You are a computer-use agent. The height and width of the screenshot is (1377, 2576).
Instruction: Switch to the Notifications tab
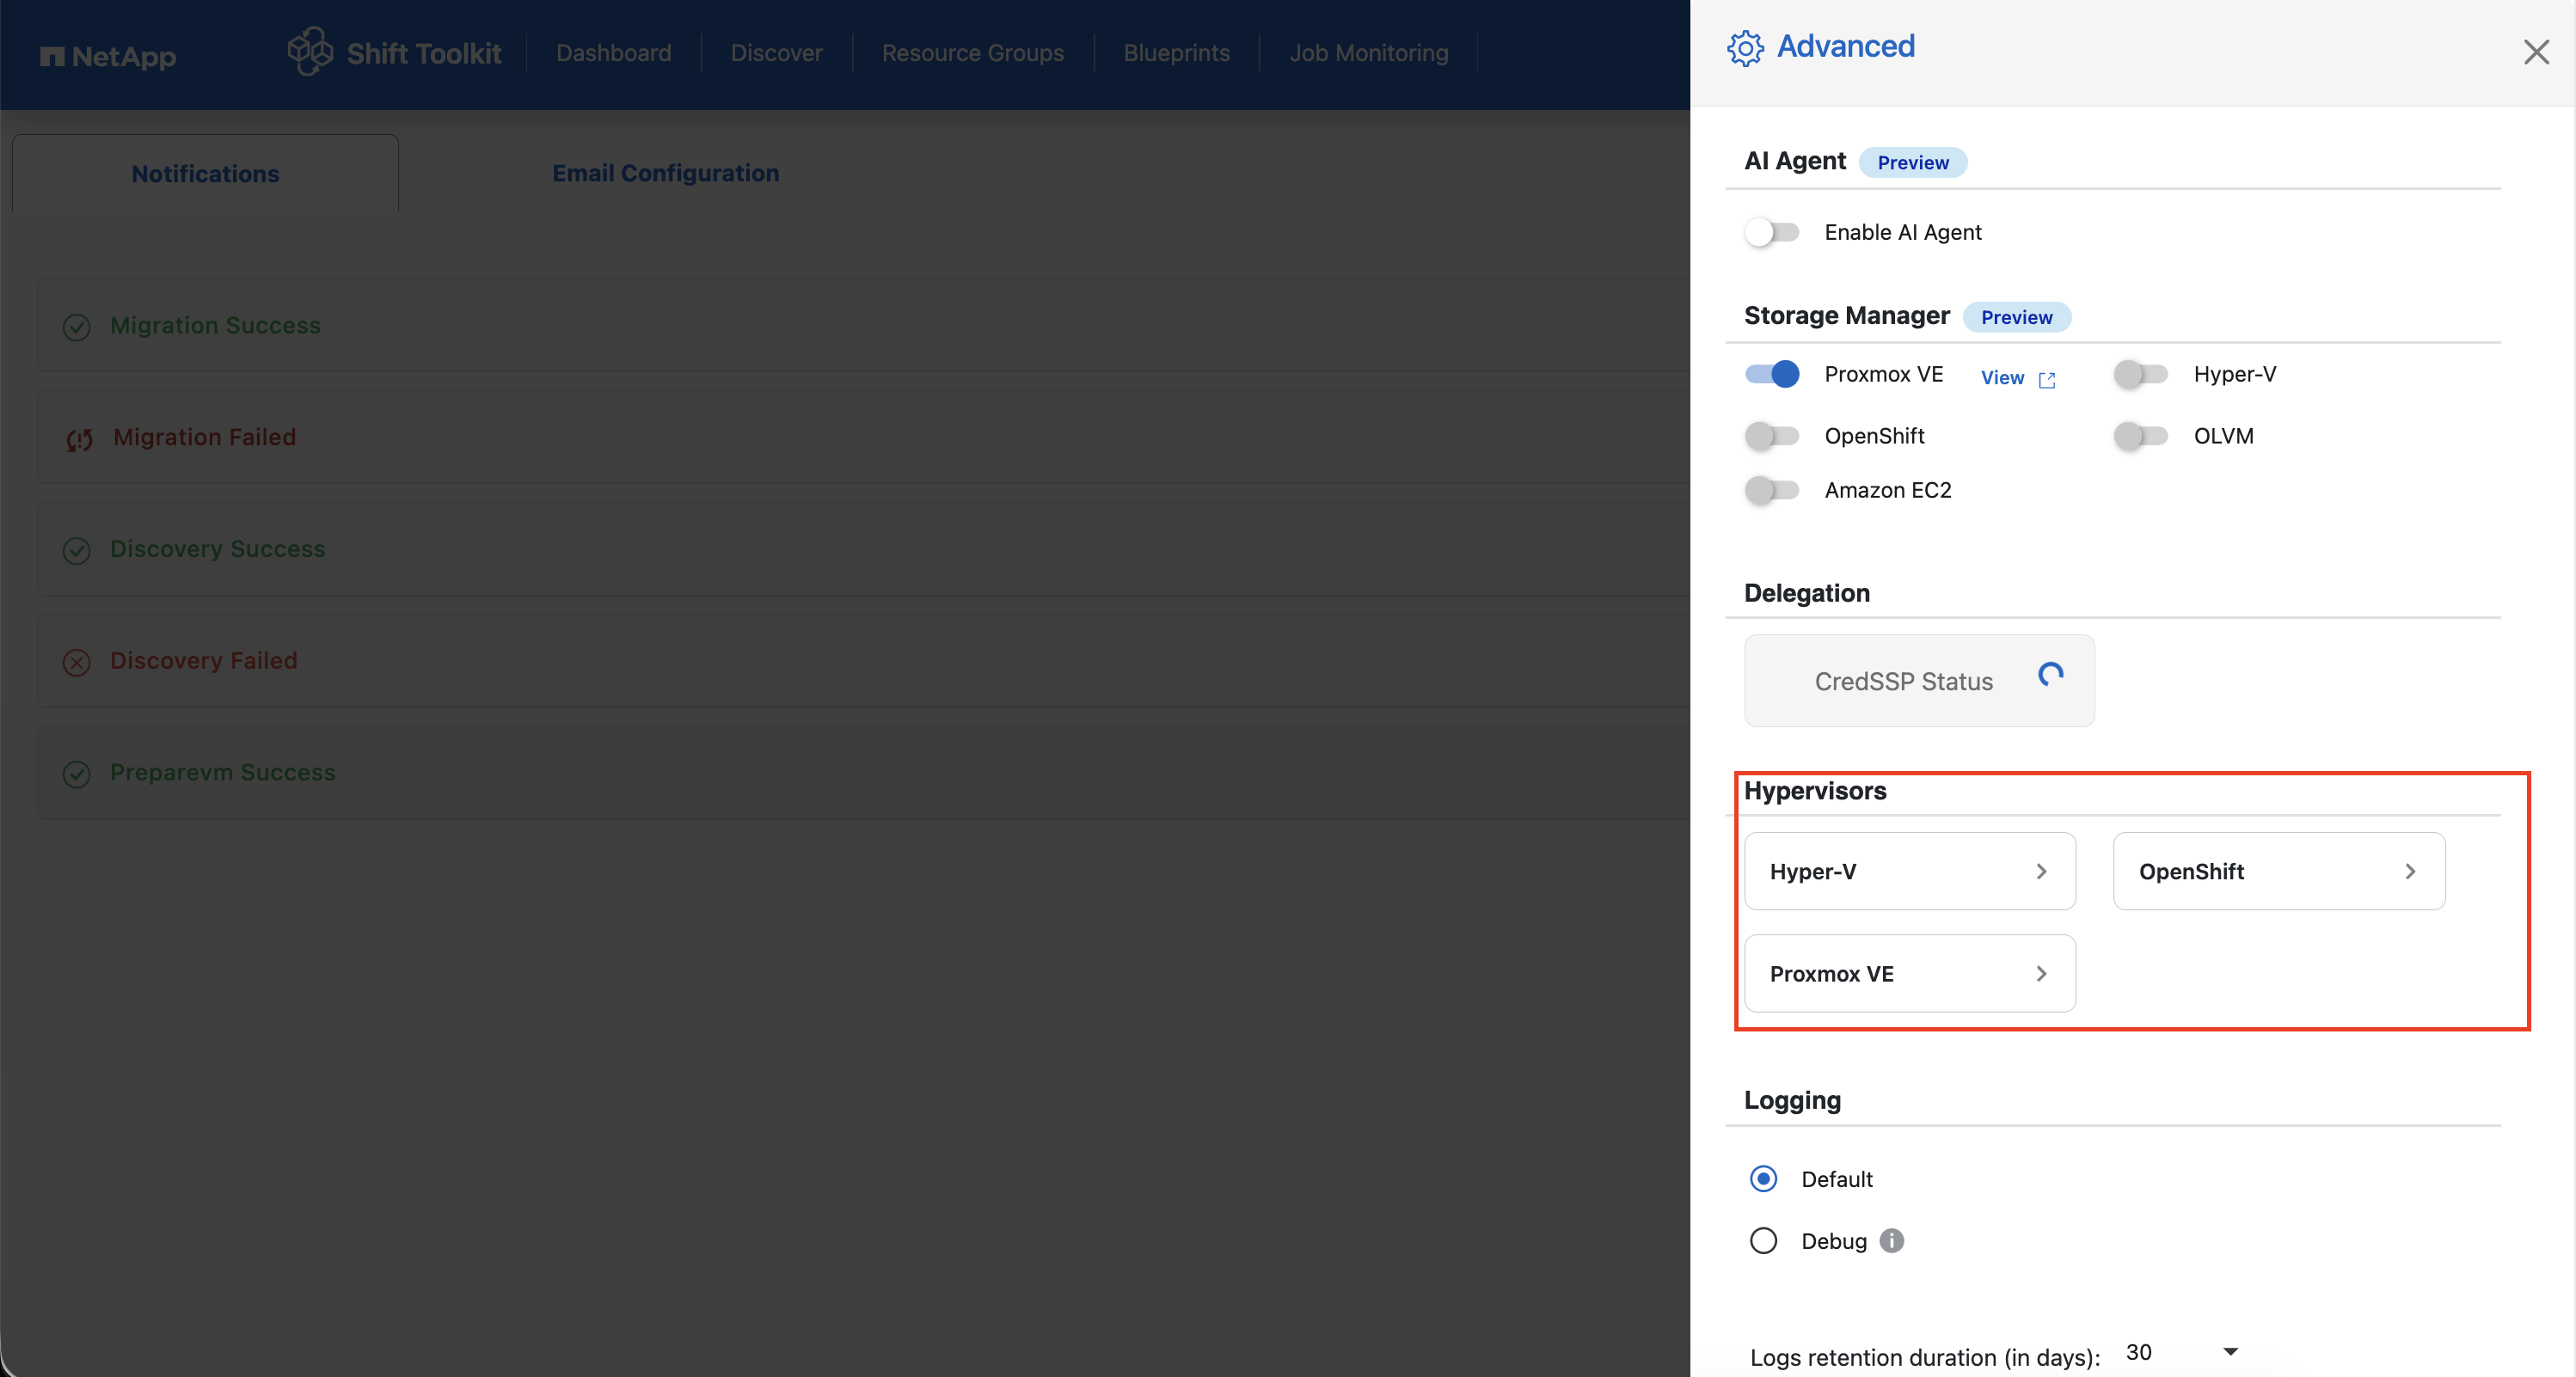[205, 173]
